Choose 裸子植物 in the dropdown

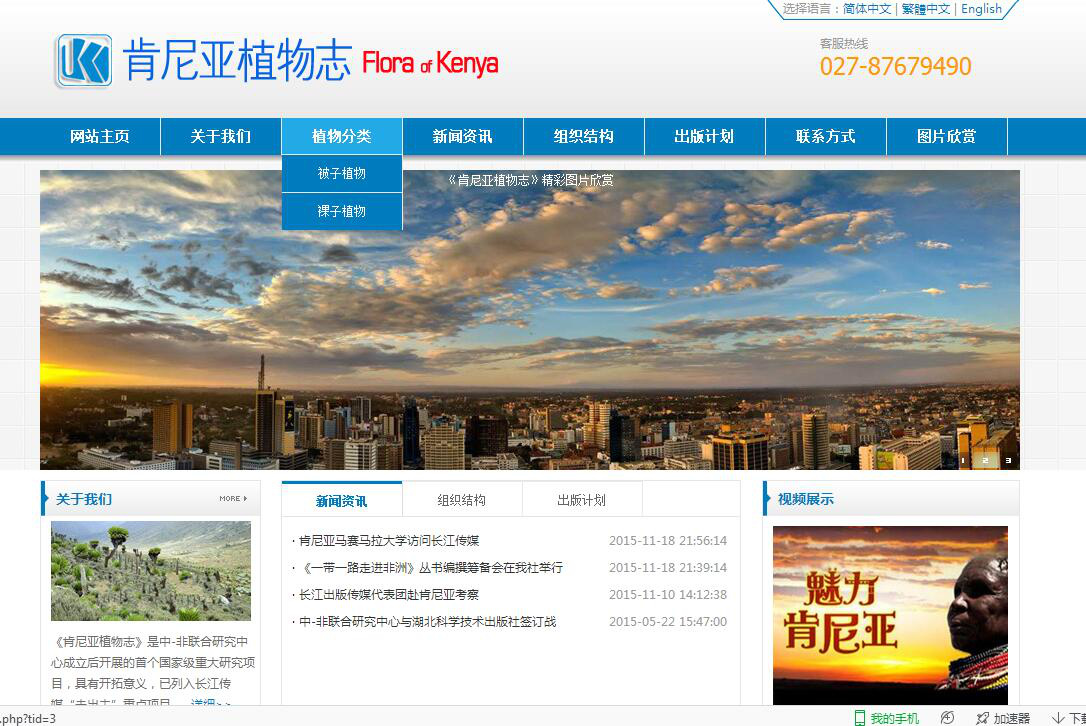pos(342,212)
